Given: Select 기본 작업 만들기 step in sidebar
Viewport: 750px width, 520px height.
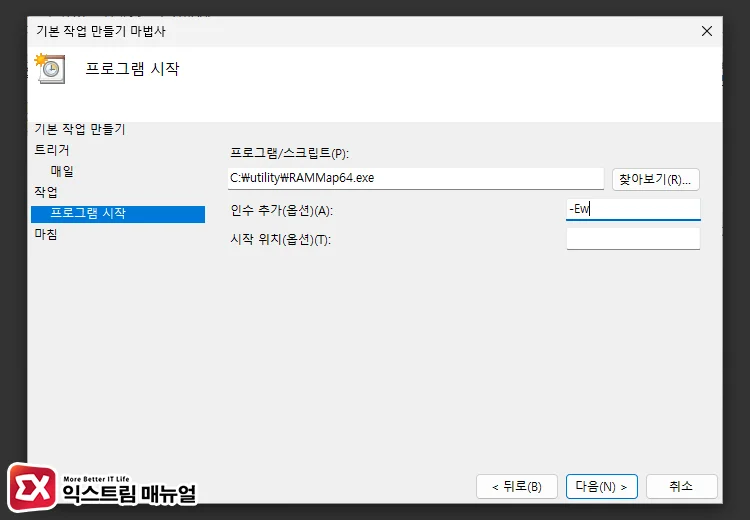Looking at the screenshot, I should click(x=79, y=129).
